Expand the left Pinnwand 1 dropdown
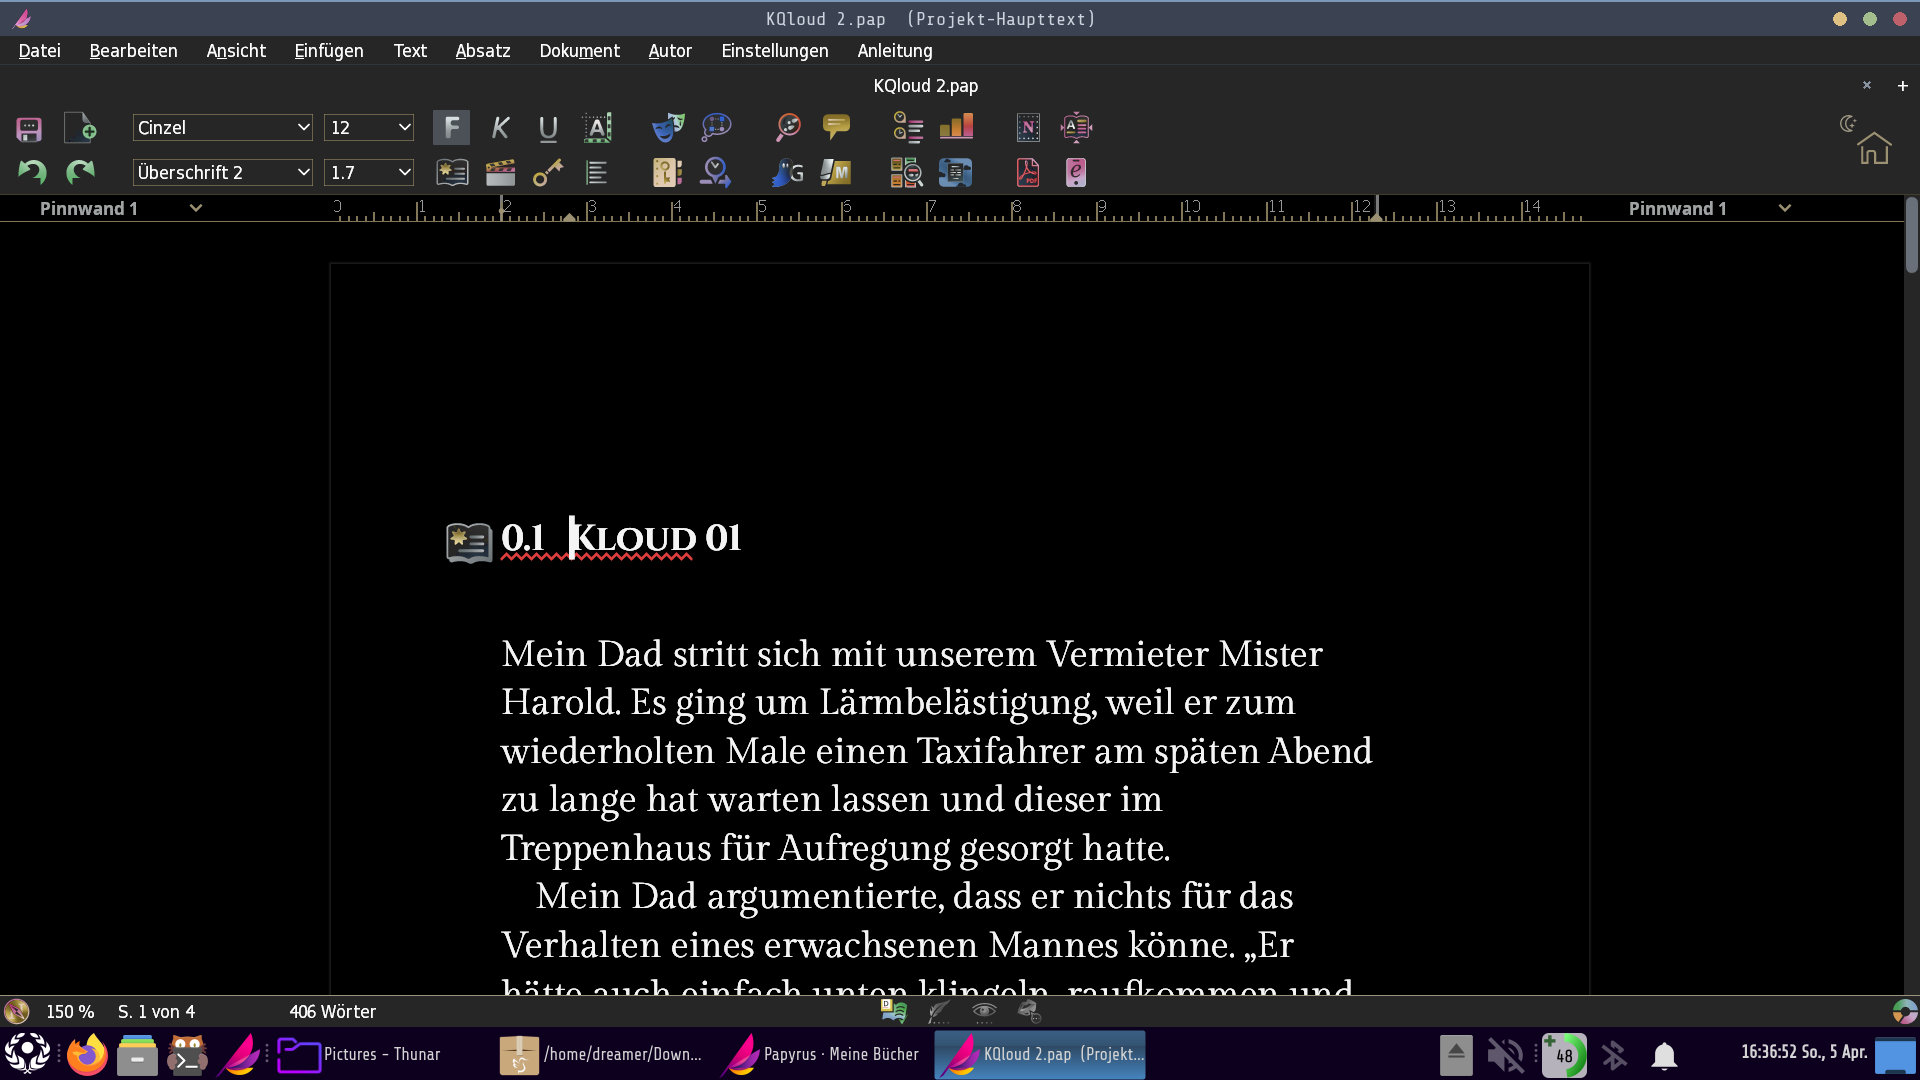Screen dimensions: 1920x1080 (196, 208)
